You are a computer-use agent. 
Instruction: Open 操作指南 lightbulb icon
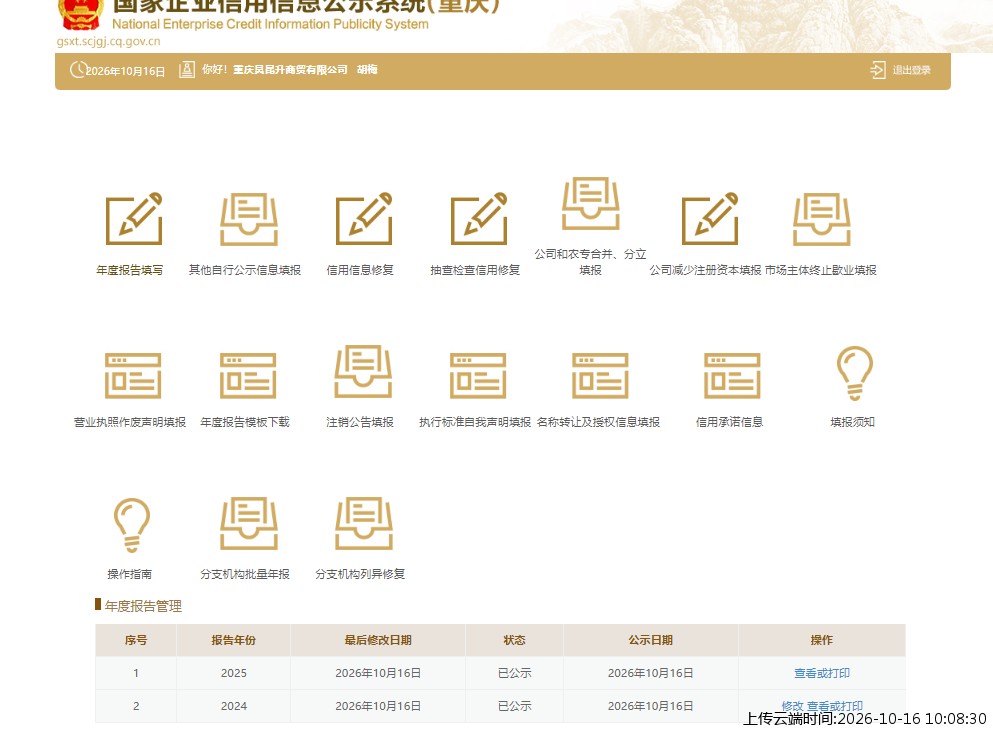click(x=132, y=525)
